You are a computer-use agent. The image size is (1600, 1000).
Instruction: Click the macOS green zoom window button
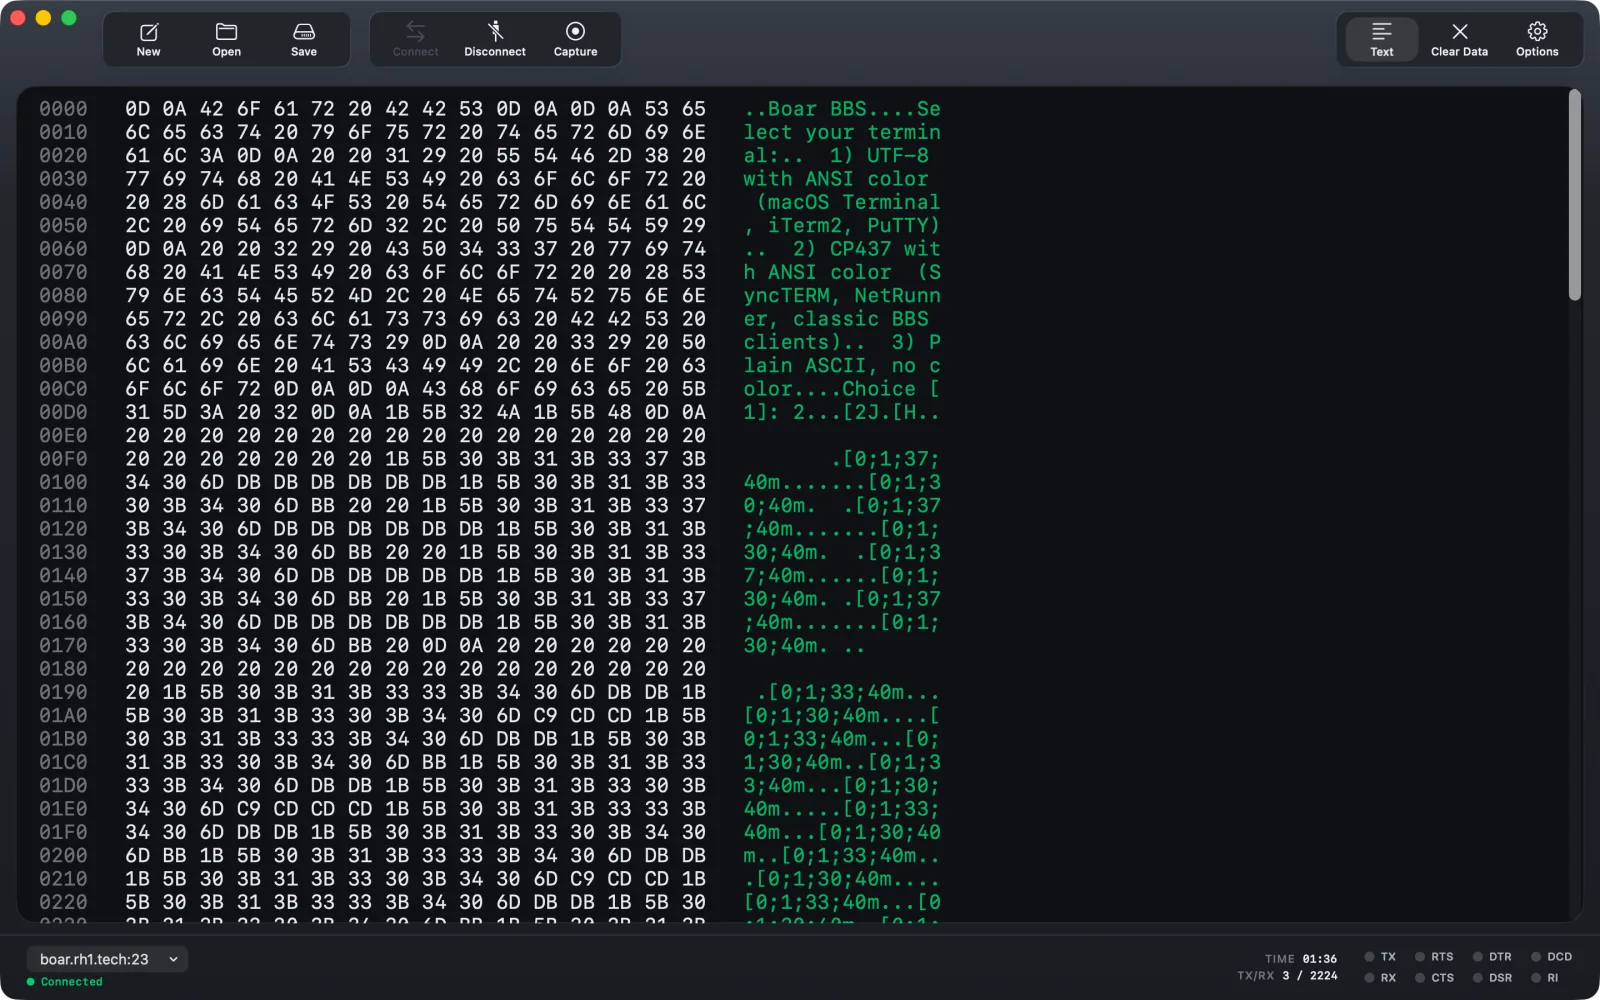click(x=69, y=18)
